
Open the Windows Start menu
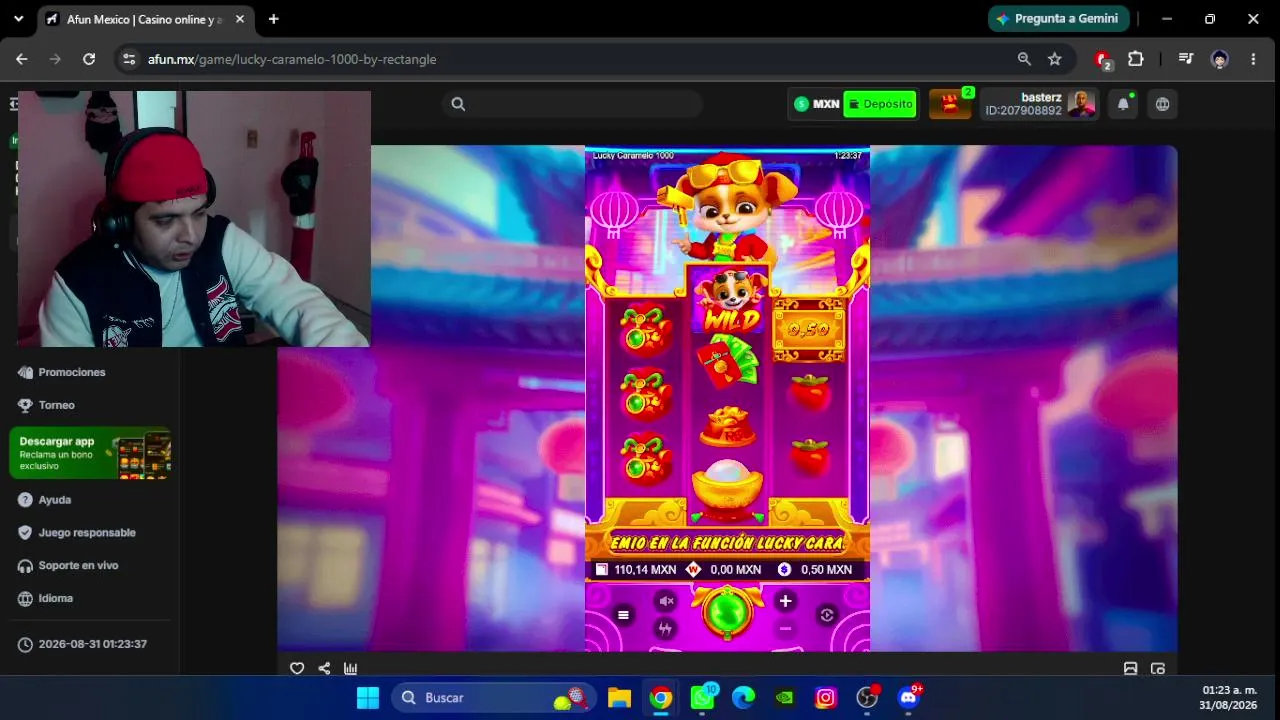tap(368, 698)
